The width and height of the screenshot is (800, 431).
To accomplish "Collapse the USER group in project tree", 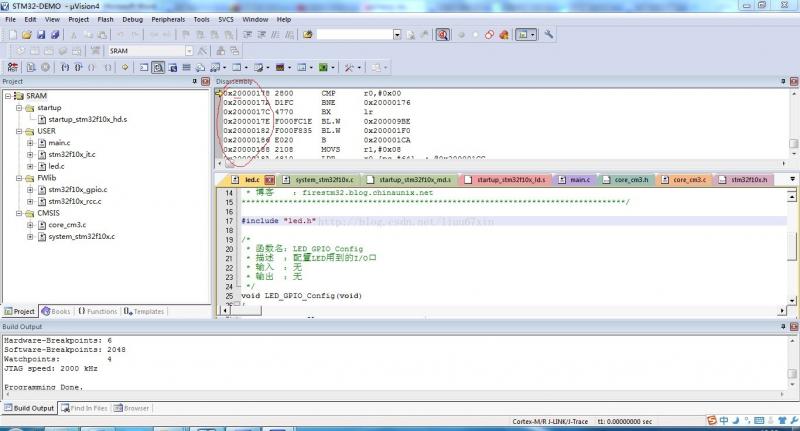I will pyautogui.click(x=19, y=131).
